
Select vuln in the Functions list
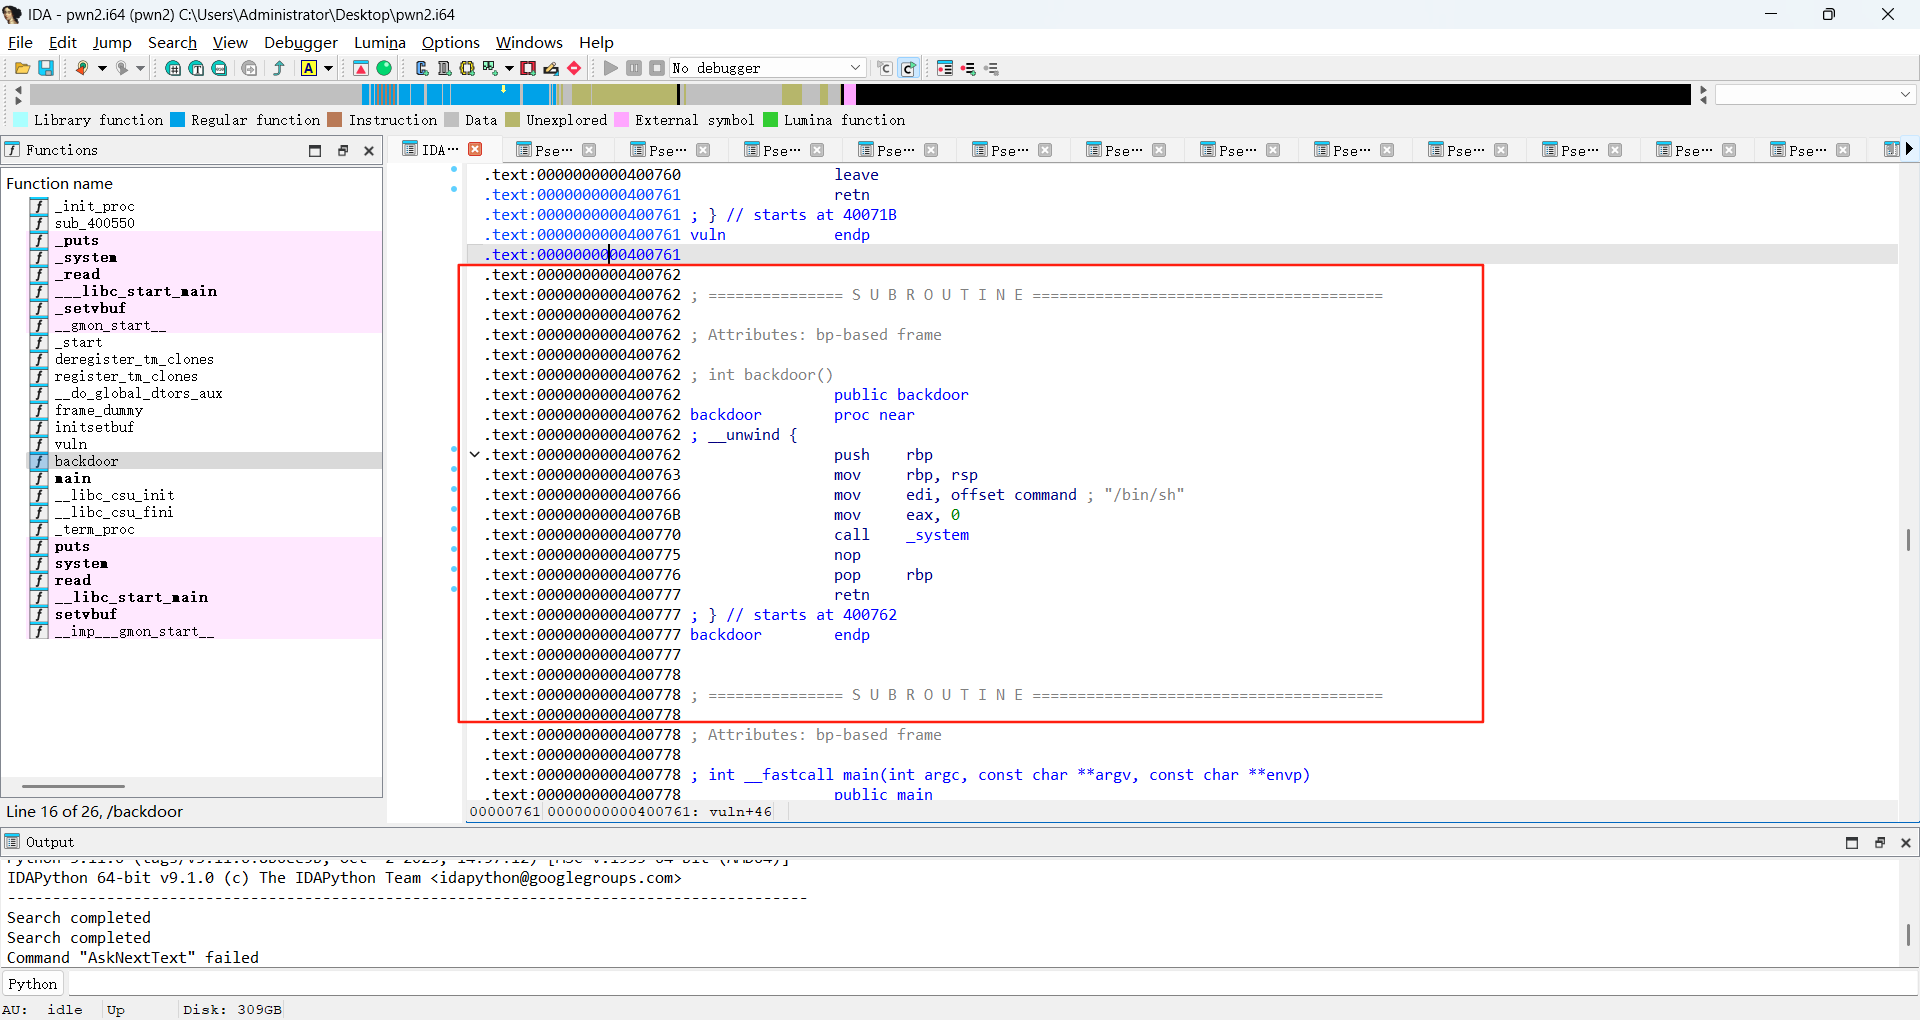pos(205,444)
